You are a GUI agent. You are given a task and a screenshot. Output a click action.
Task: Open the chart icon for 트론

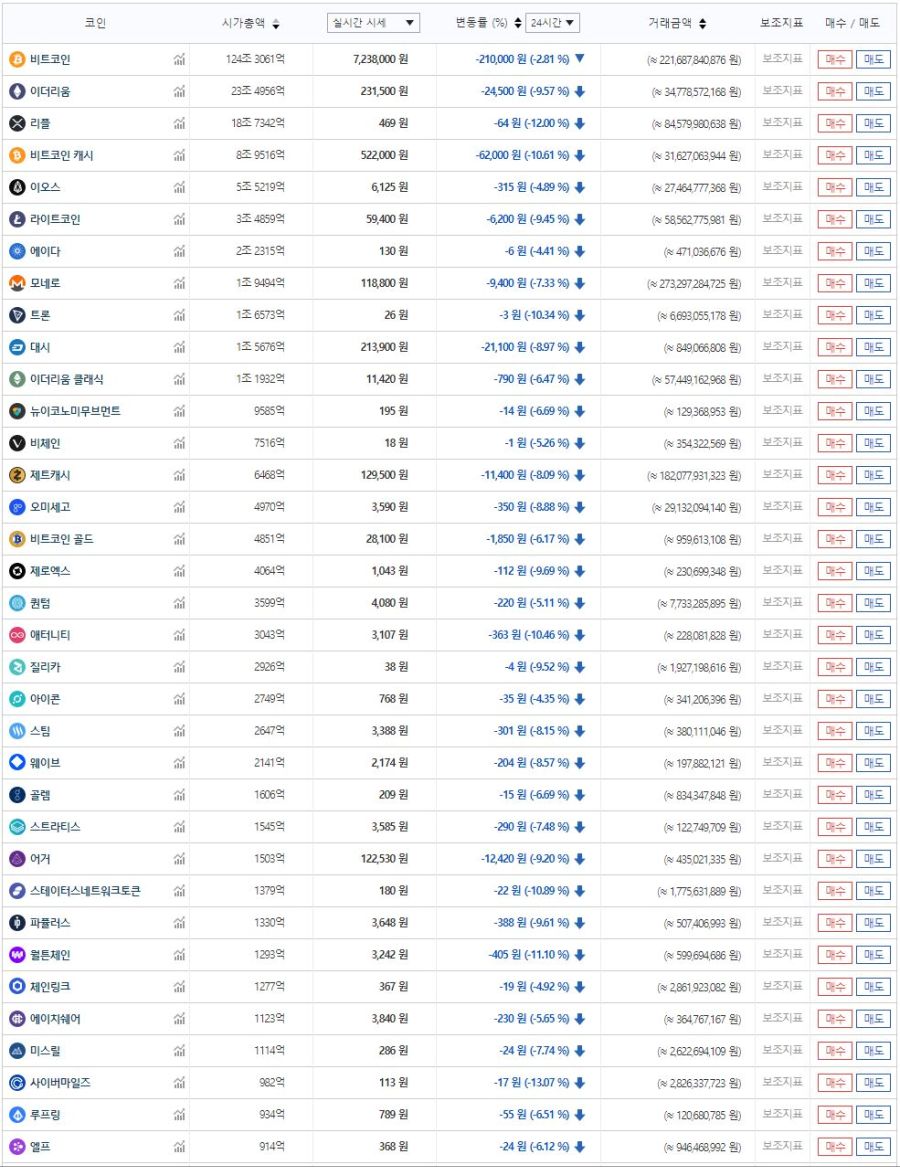click(179, 316)
